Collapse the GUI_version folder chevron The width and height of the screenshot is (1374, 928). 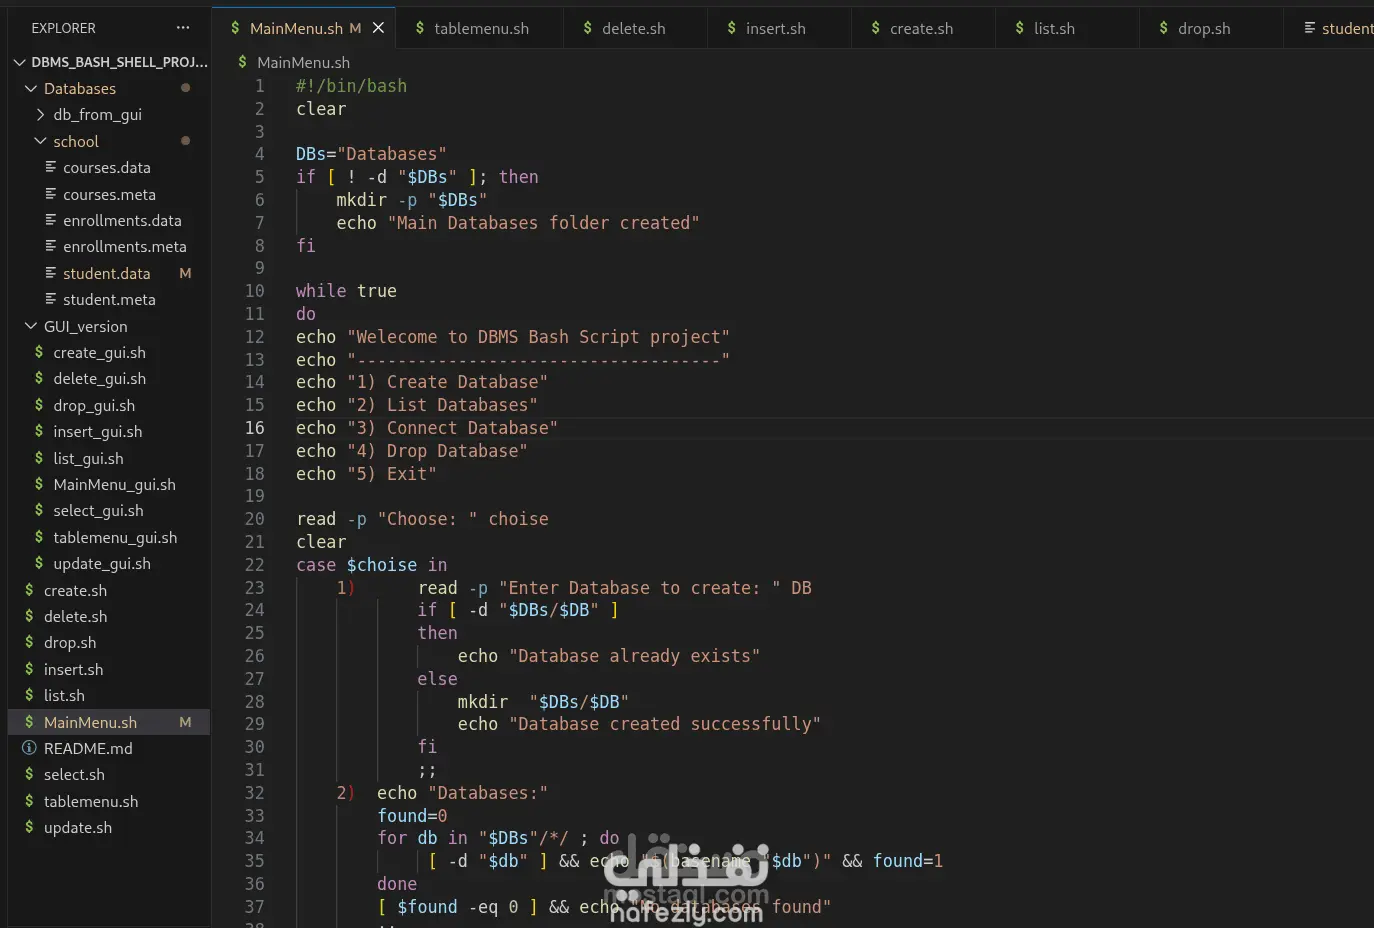point(31,326)
